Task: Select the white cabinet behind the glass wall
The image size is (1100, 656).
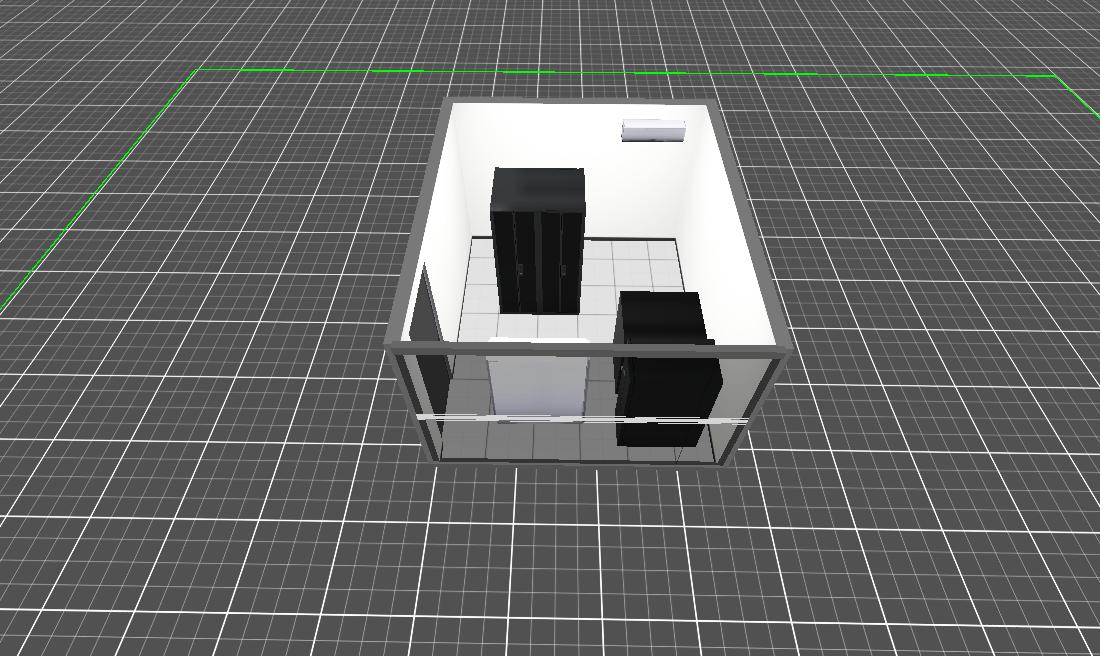Action: pyautogui.click(x=537, y=382)
